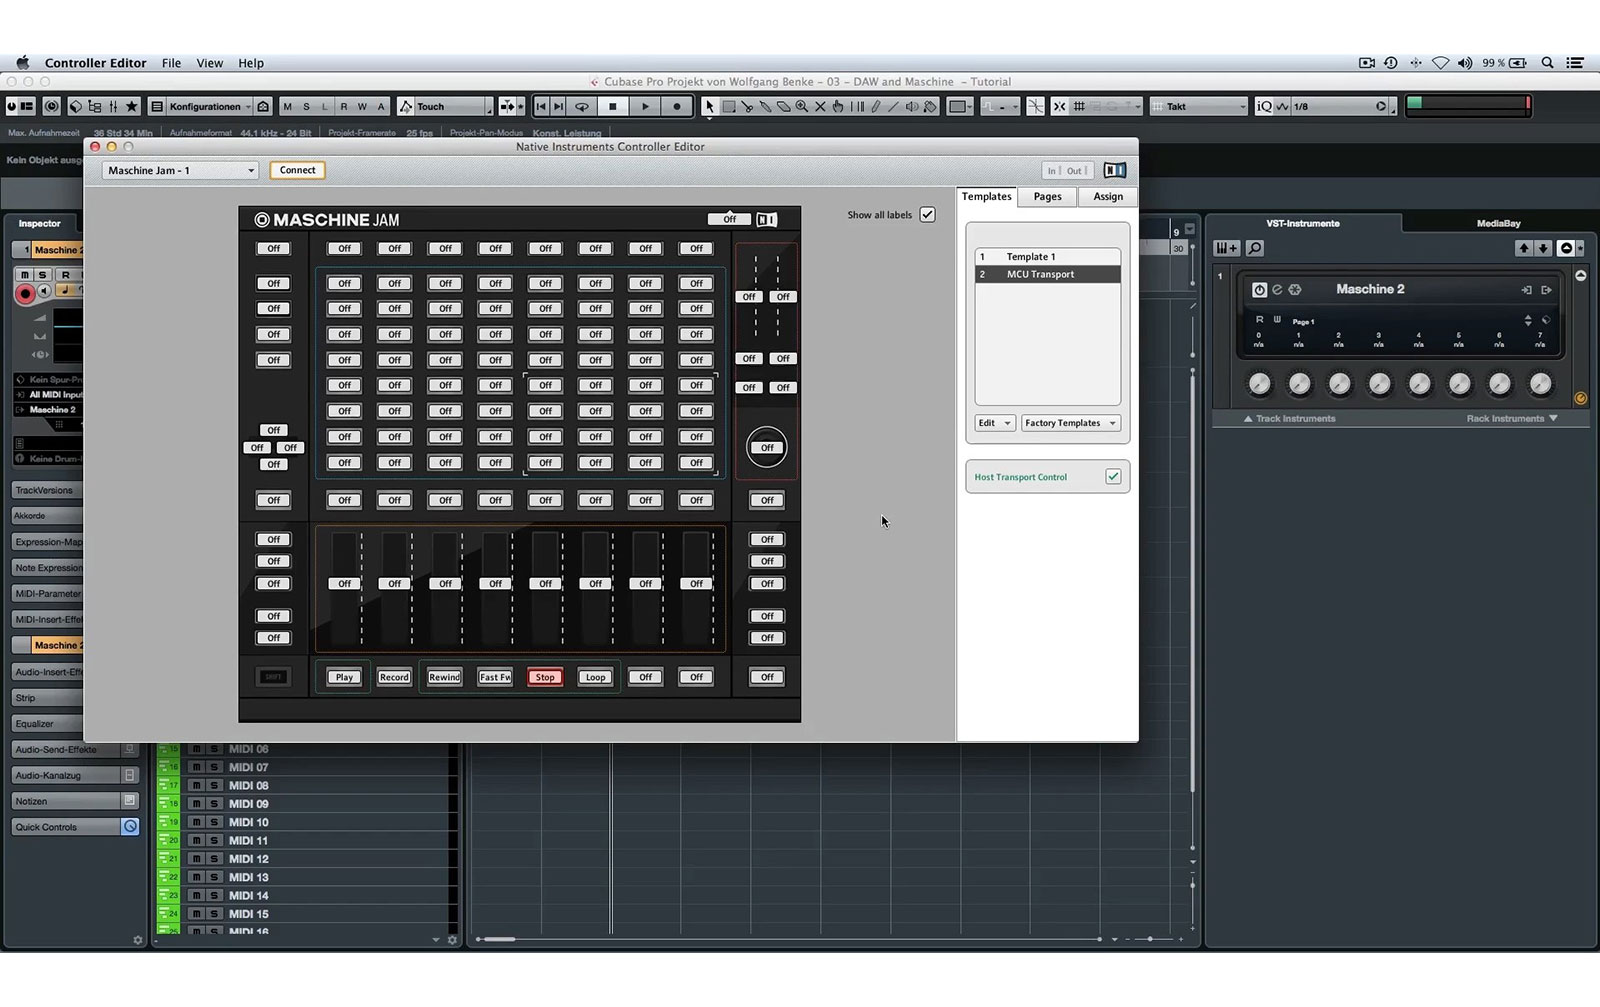Switch to the MediaBay tab
Image resolution: width=1600 pixels, height=1007 pixels.
pyautogui.click(x=1498, y=223)
